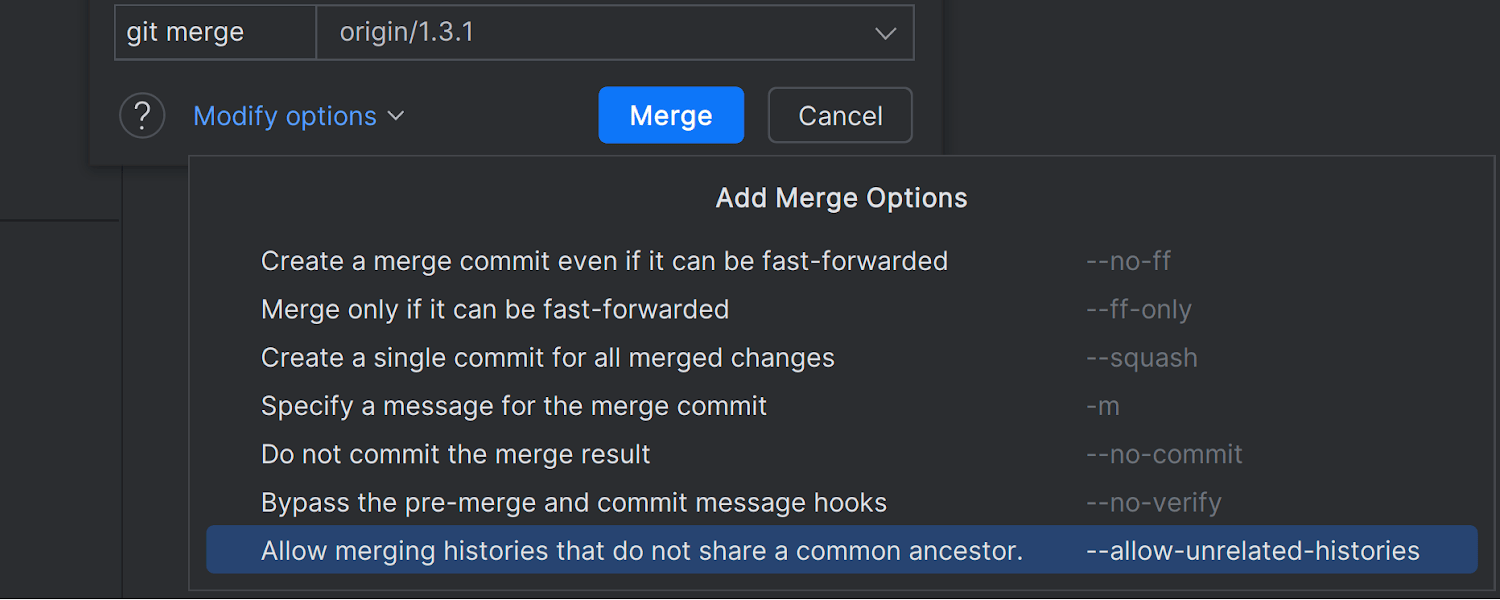The height and width of the screenshot is (600, 1500).
Task: Open the origin/1.3.1 branch combo box
Action: pos(615,32)
